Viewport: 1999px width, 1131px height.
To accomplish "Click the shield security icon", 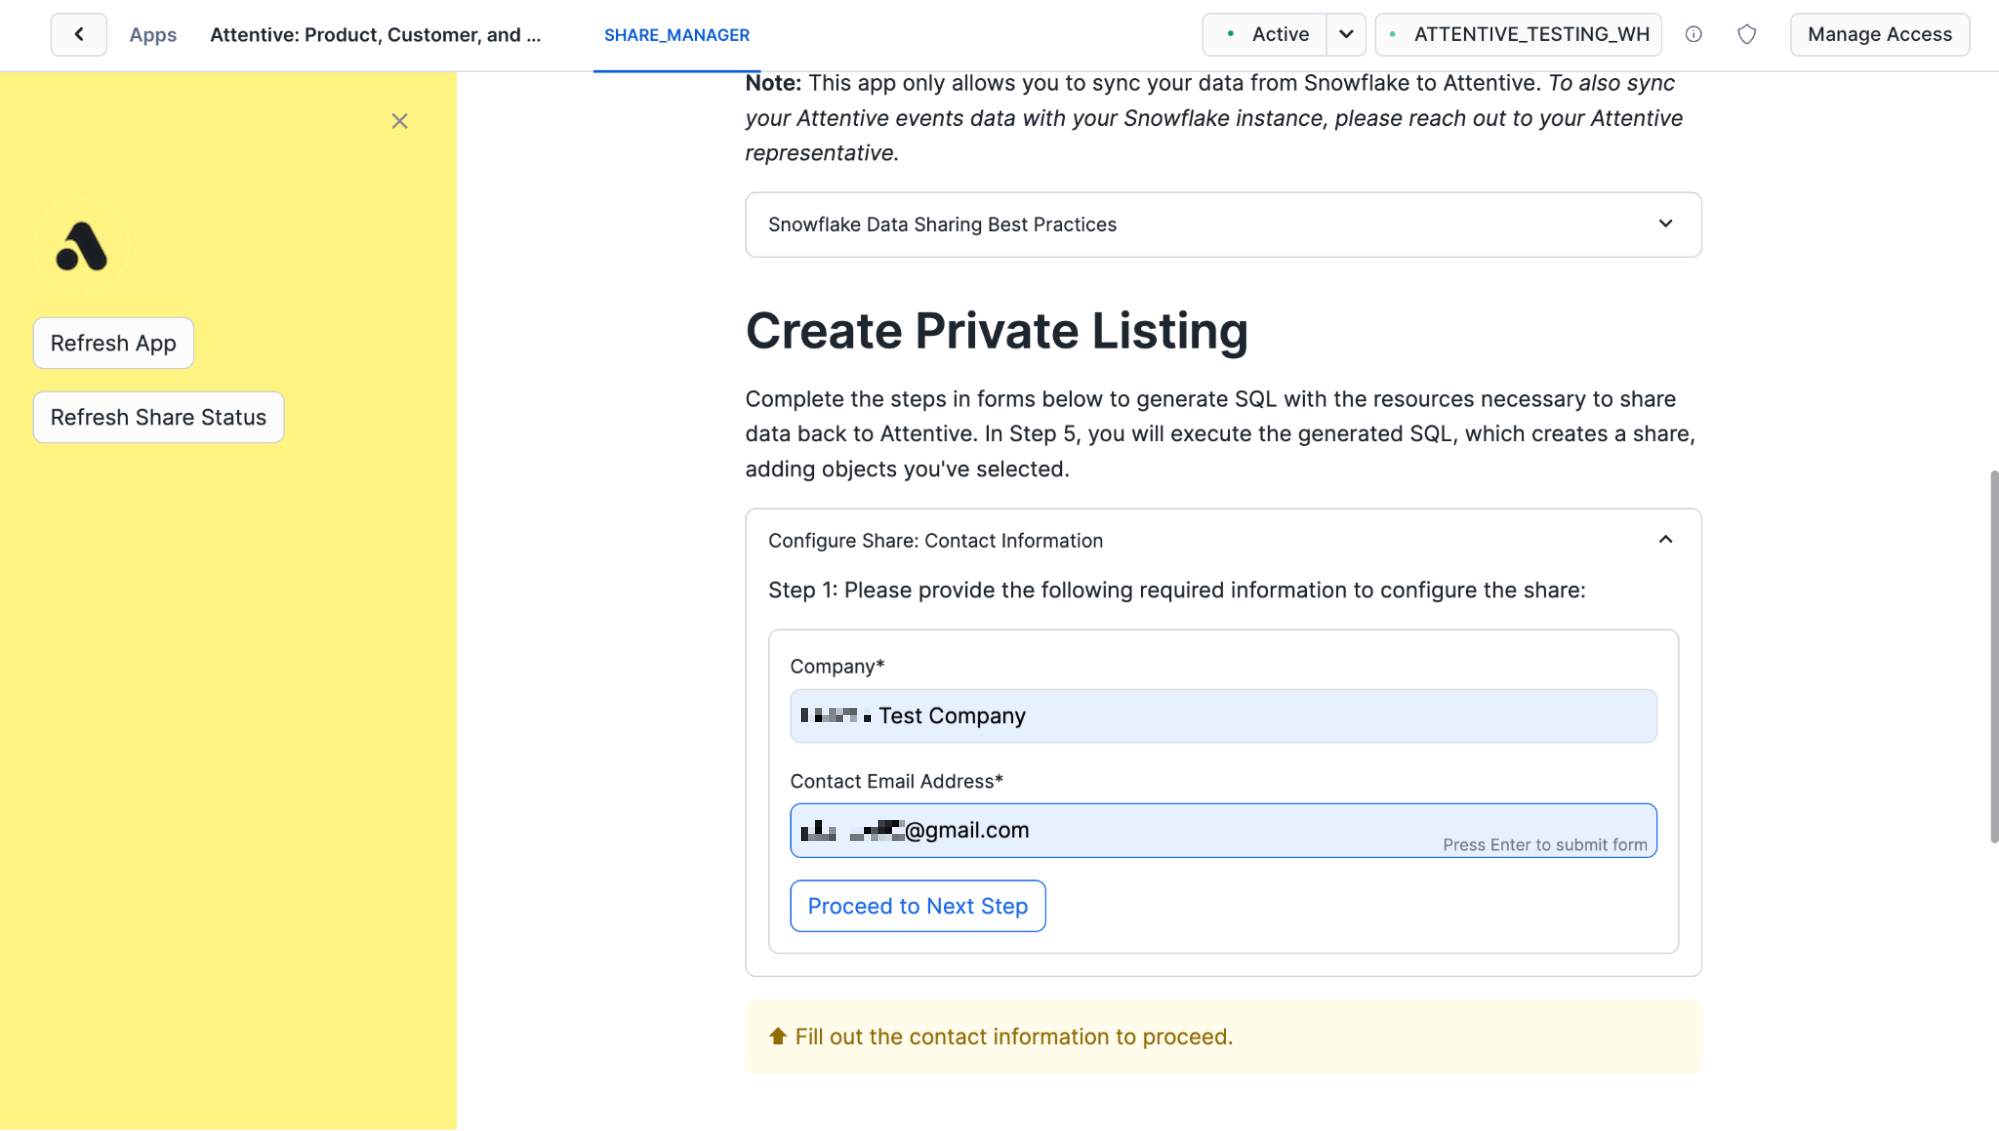I will [x=1746, y=34].
